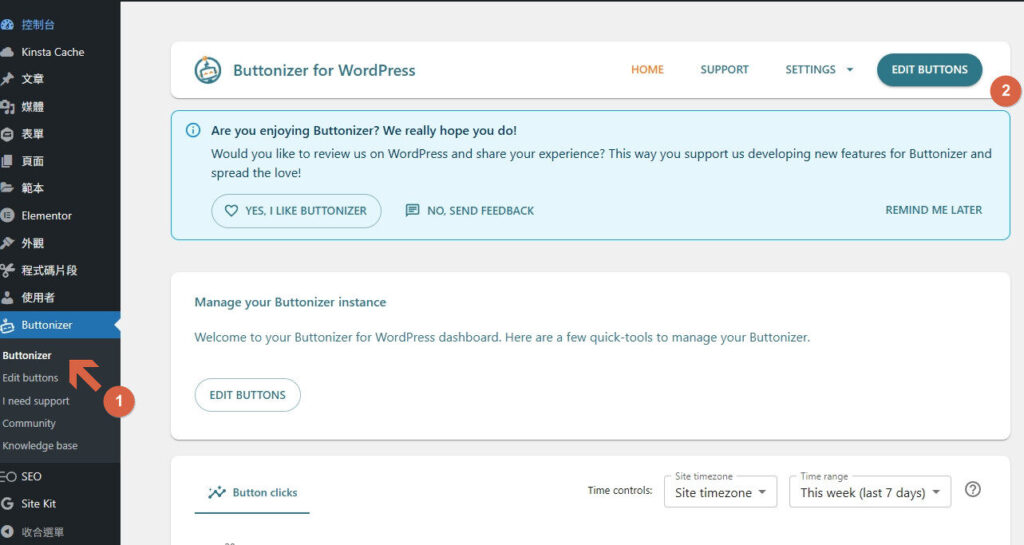Click the Elementor sidebar icon
The width and height of the screenshot is (1024, 545).
pyautogui.click(x=8, y=215)
